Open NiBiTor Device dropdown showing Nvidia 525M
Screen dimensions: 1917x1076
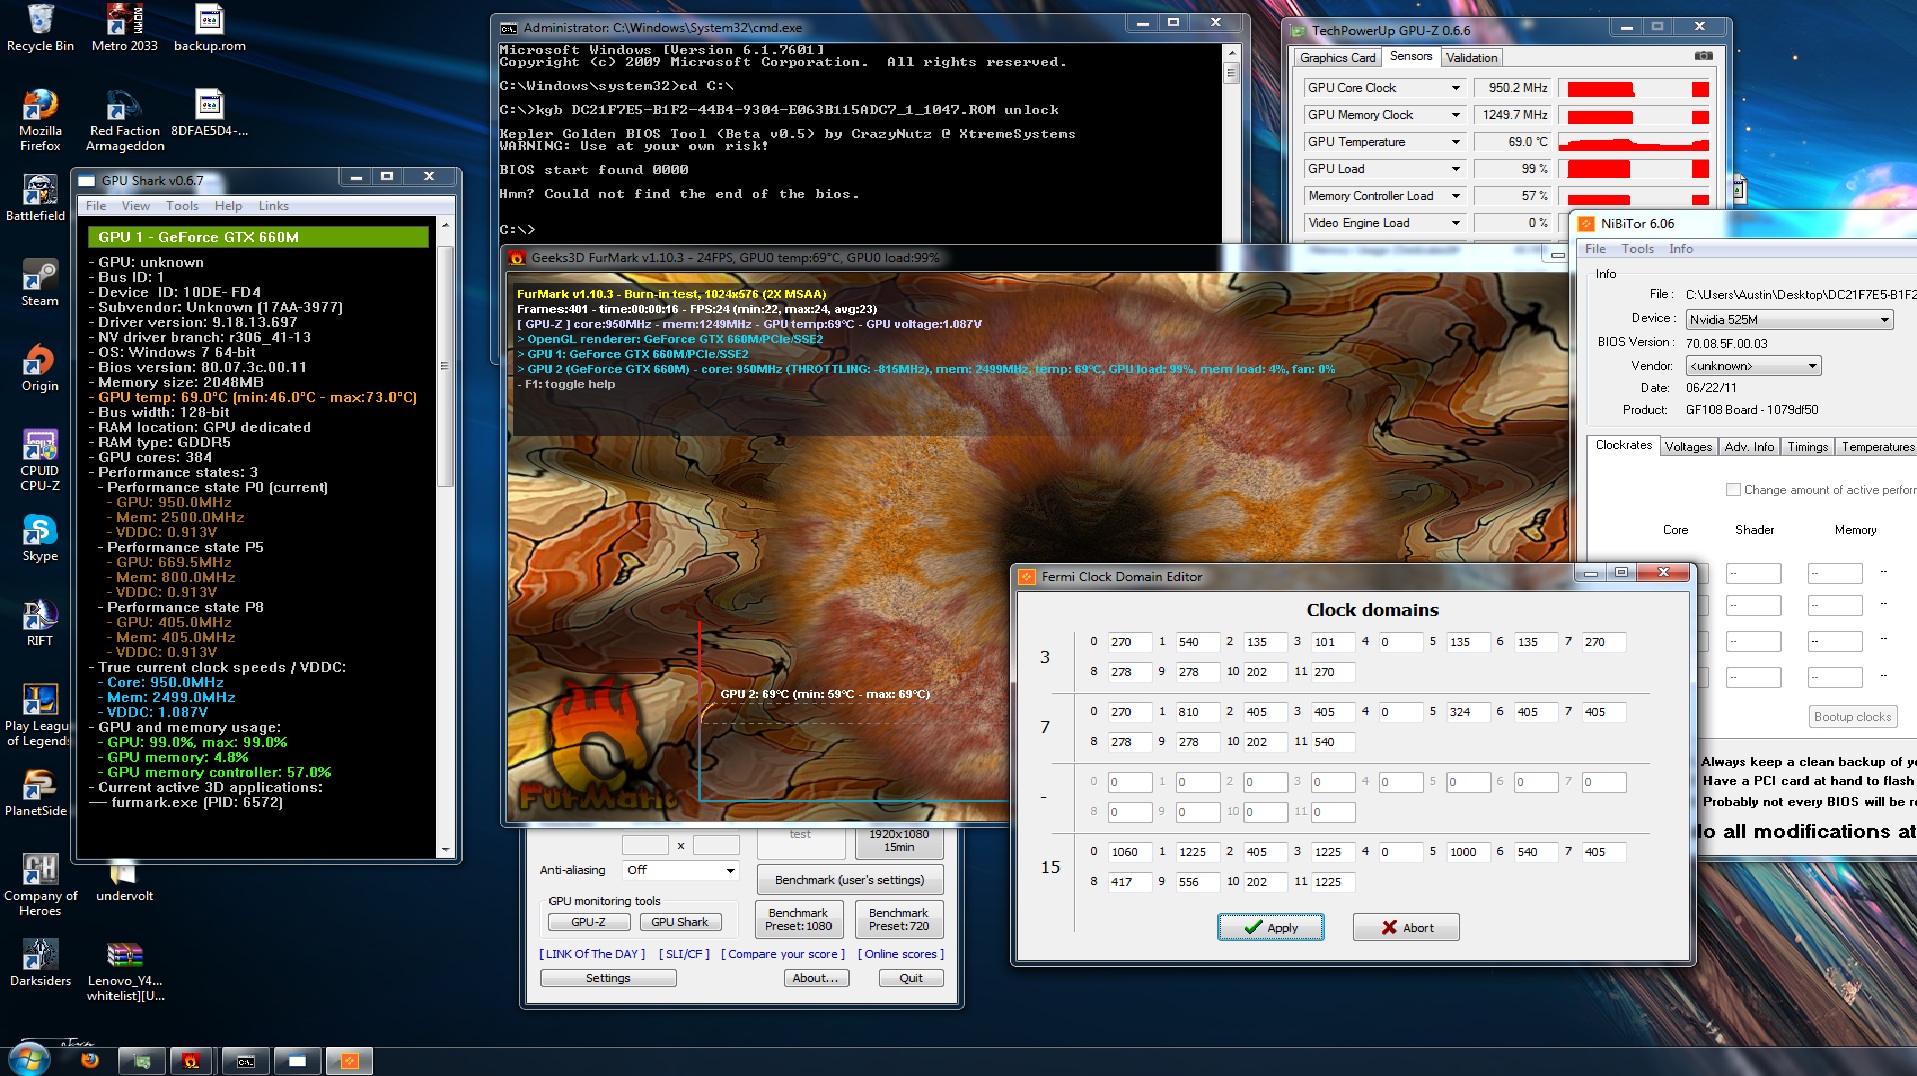pyautogui.click(x=1789, y=320)
